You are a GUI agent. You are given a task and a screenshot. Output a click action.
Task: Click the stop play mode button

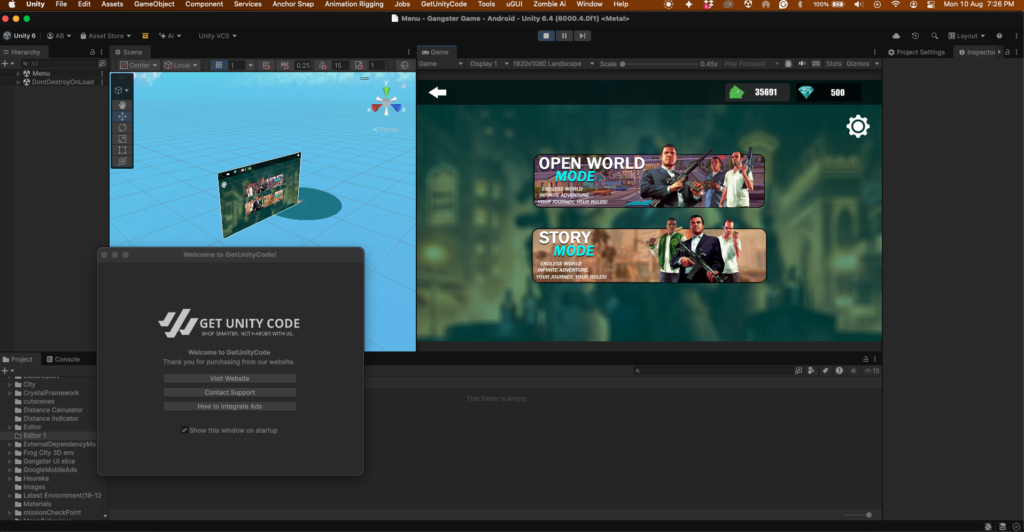tap(546, 36)
